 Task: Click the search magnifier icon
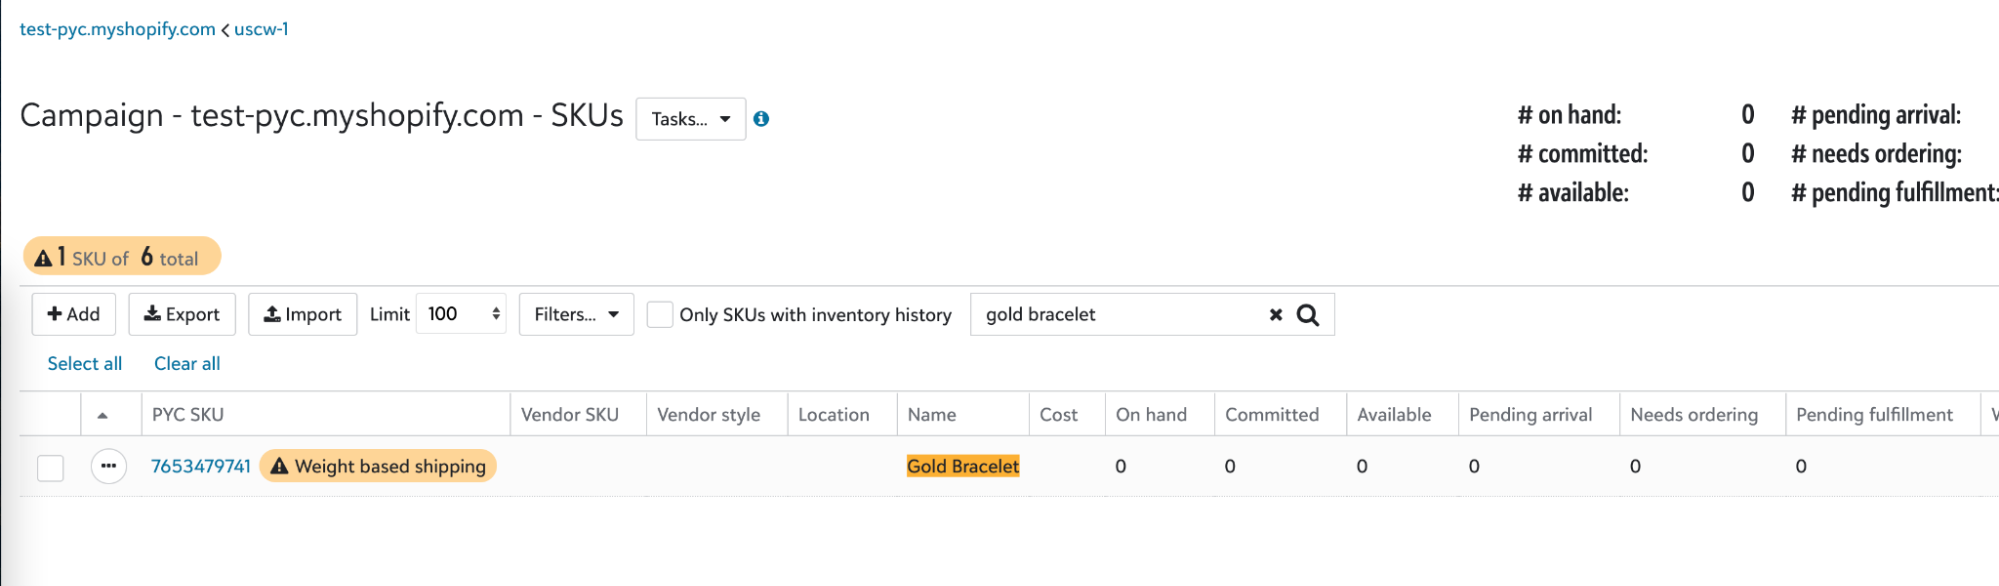click(x=1307, y=315)
